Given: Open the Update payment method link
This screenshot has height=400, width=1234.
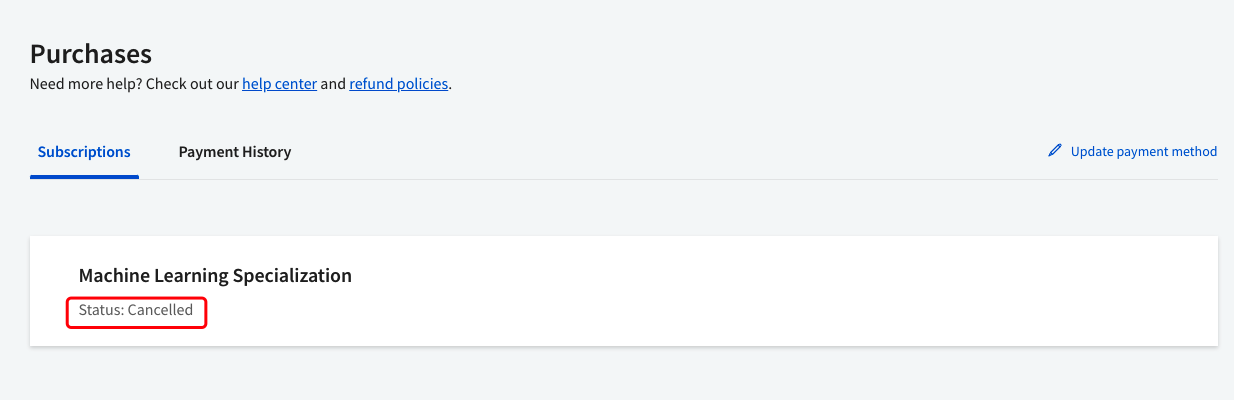Looking at the screenshot, I should 1143,152.
